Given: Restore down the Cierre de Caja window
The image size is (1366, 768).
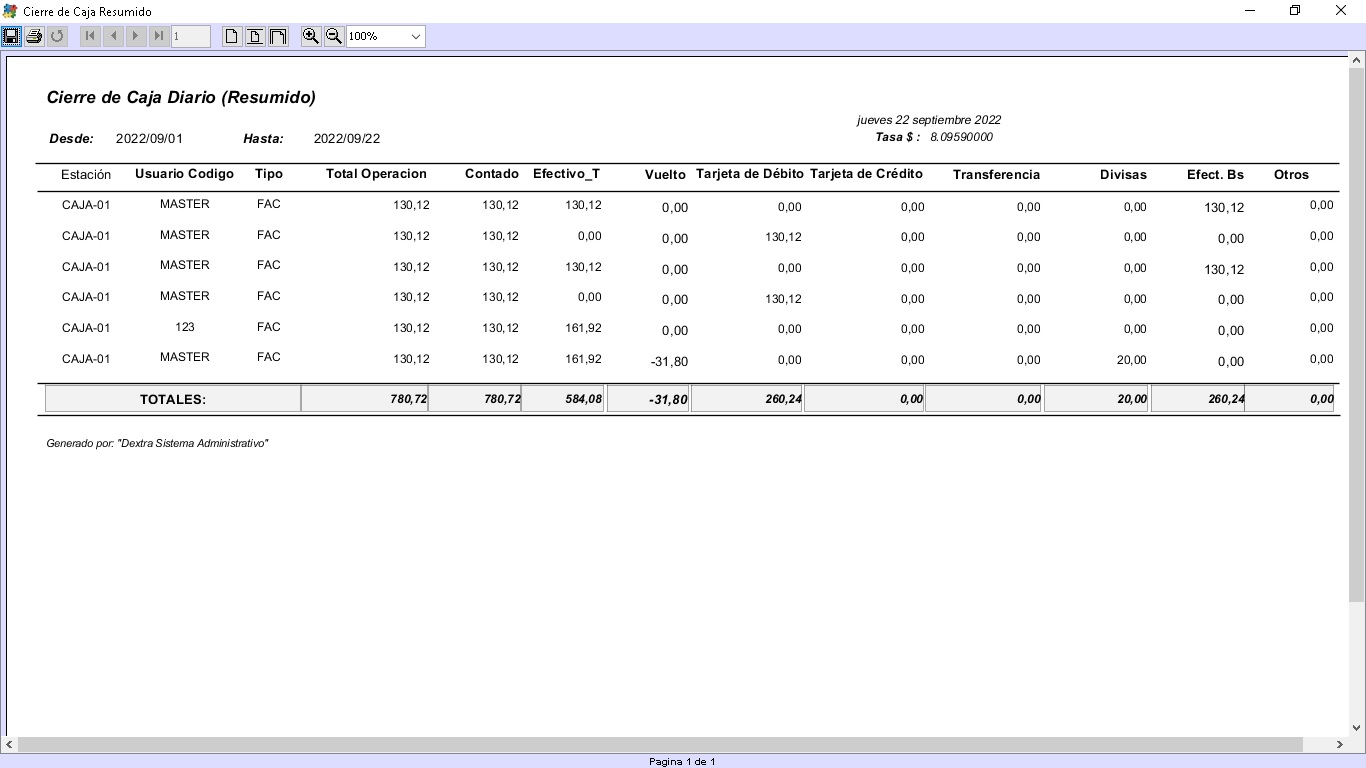Looking at the screenshot, I should point(1295,11).
